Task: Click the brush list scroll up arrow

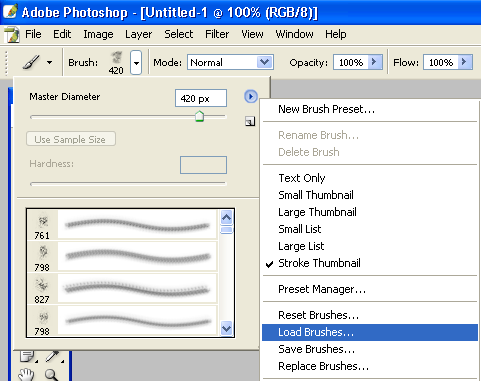Action: pyautogui.click(x=226, y=218)
